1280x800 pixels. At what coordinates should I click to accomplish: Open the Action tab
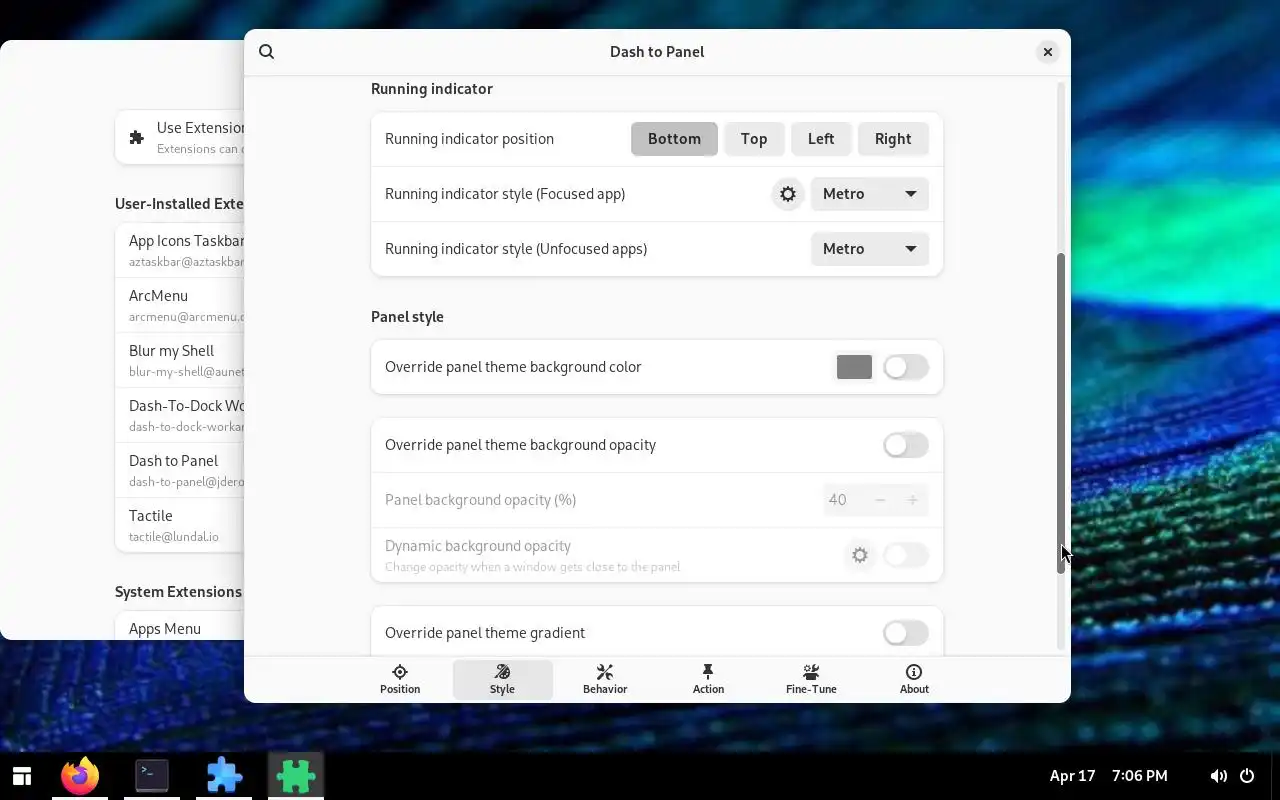tap(708, 680)
